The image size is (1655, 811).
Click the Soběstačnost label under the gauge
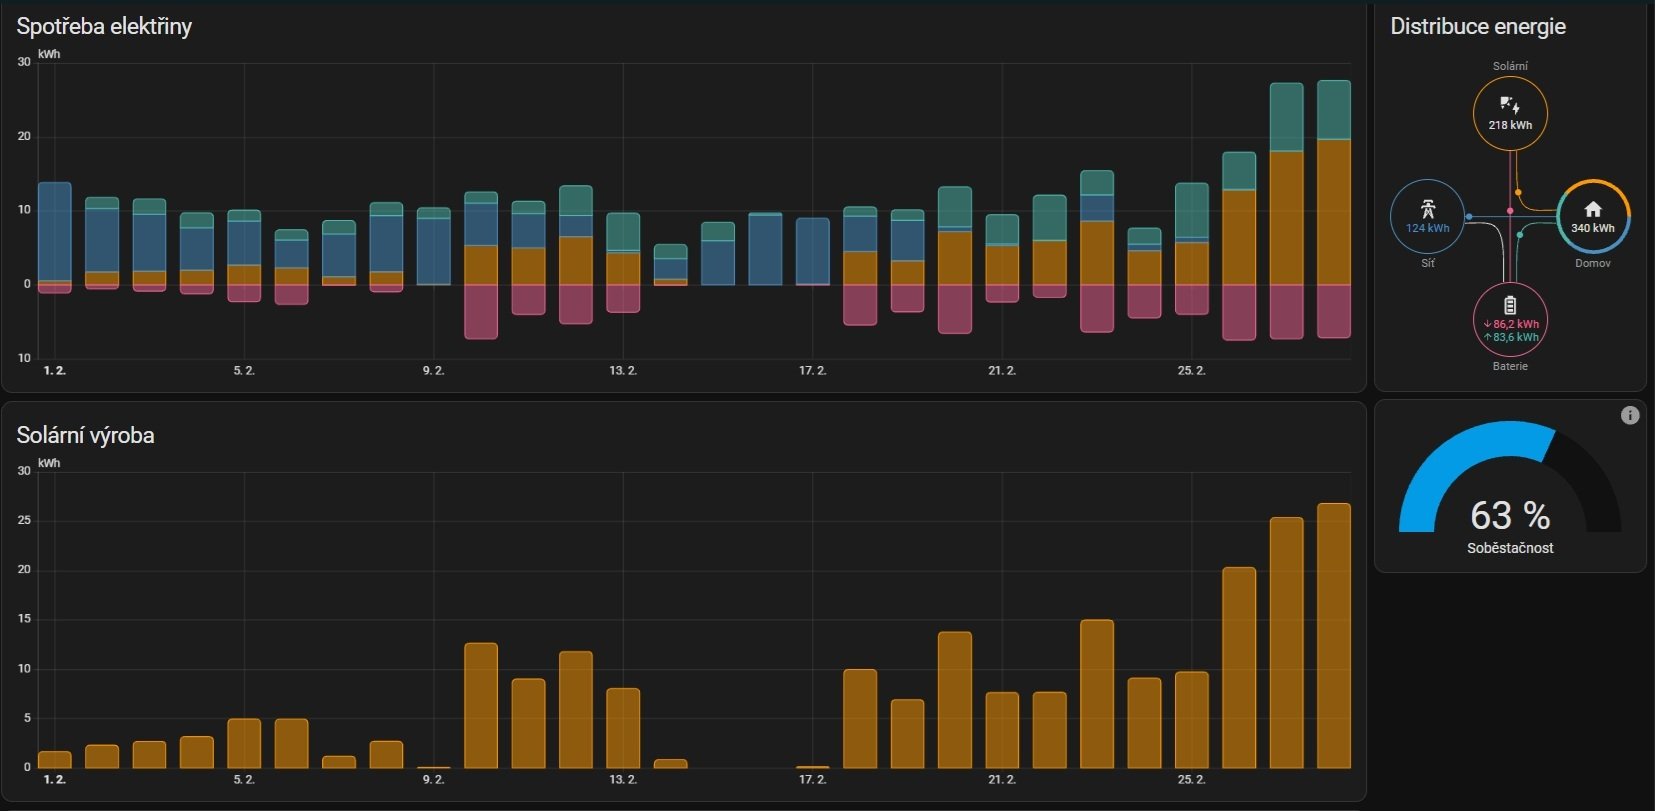1510,548
